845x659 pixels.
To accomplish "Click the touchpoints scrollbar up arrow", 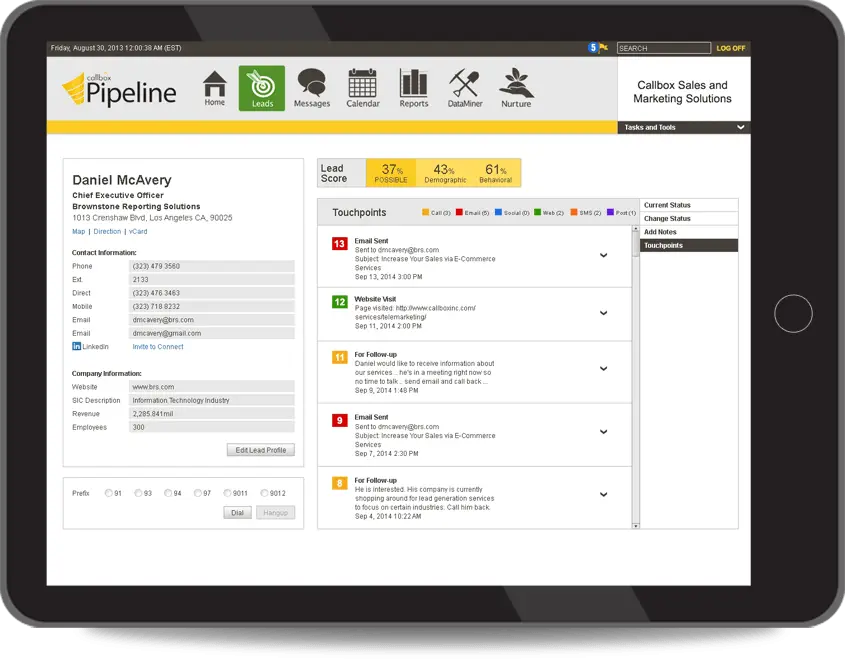I will [x=636, y=229].
